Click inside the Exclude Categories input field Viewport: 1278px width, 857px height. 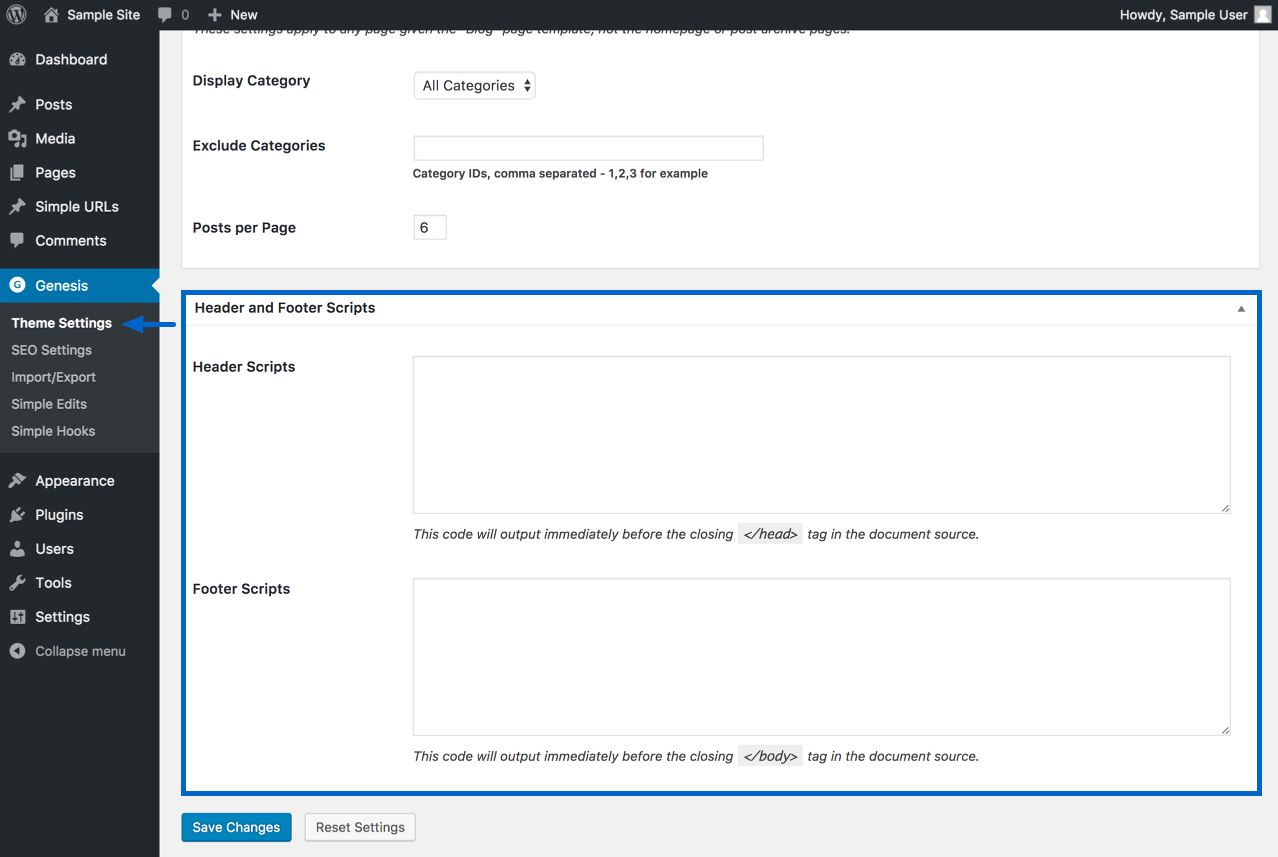588,147
